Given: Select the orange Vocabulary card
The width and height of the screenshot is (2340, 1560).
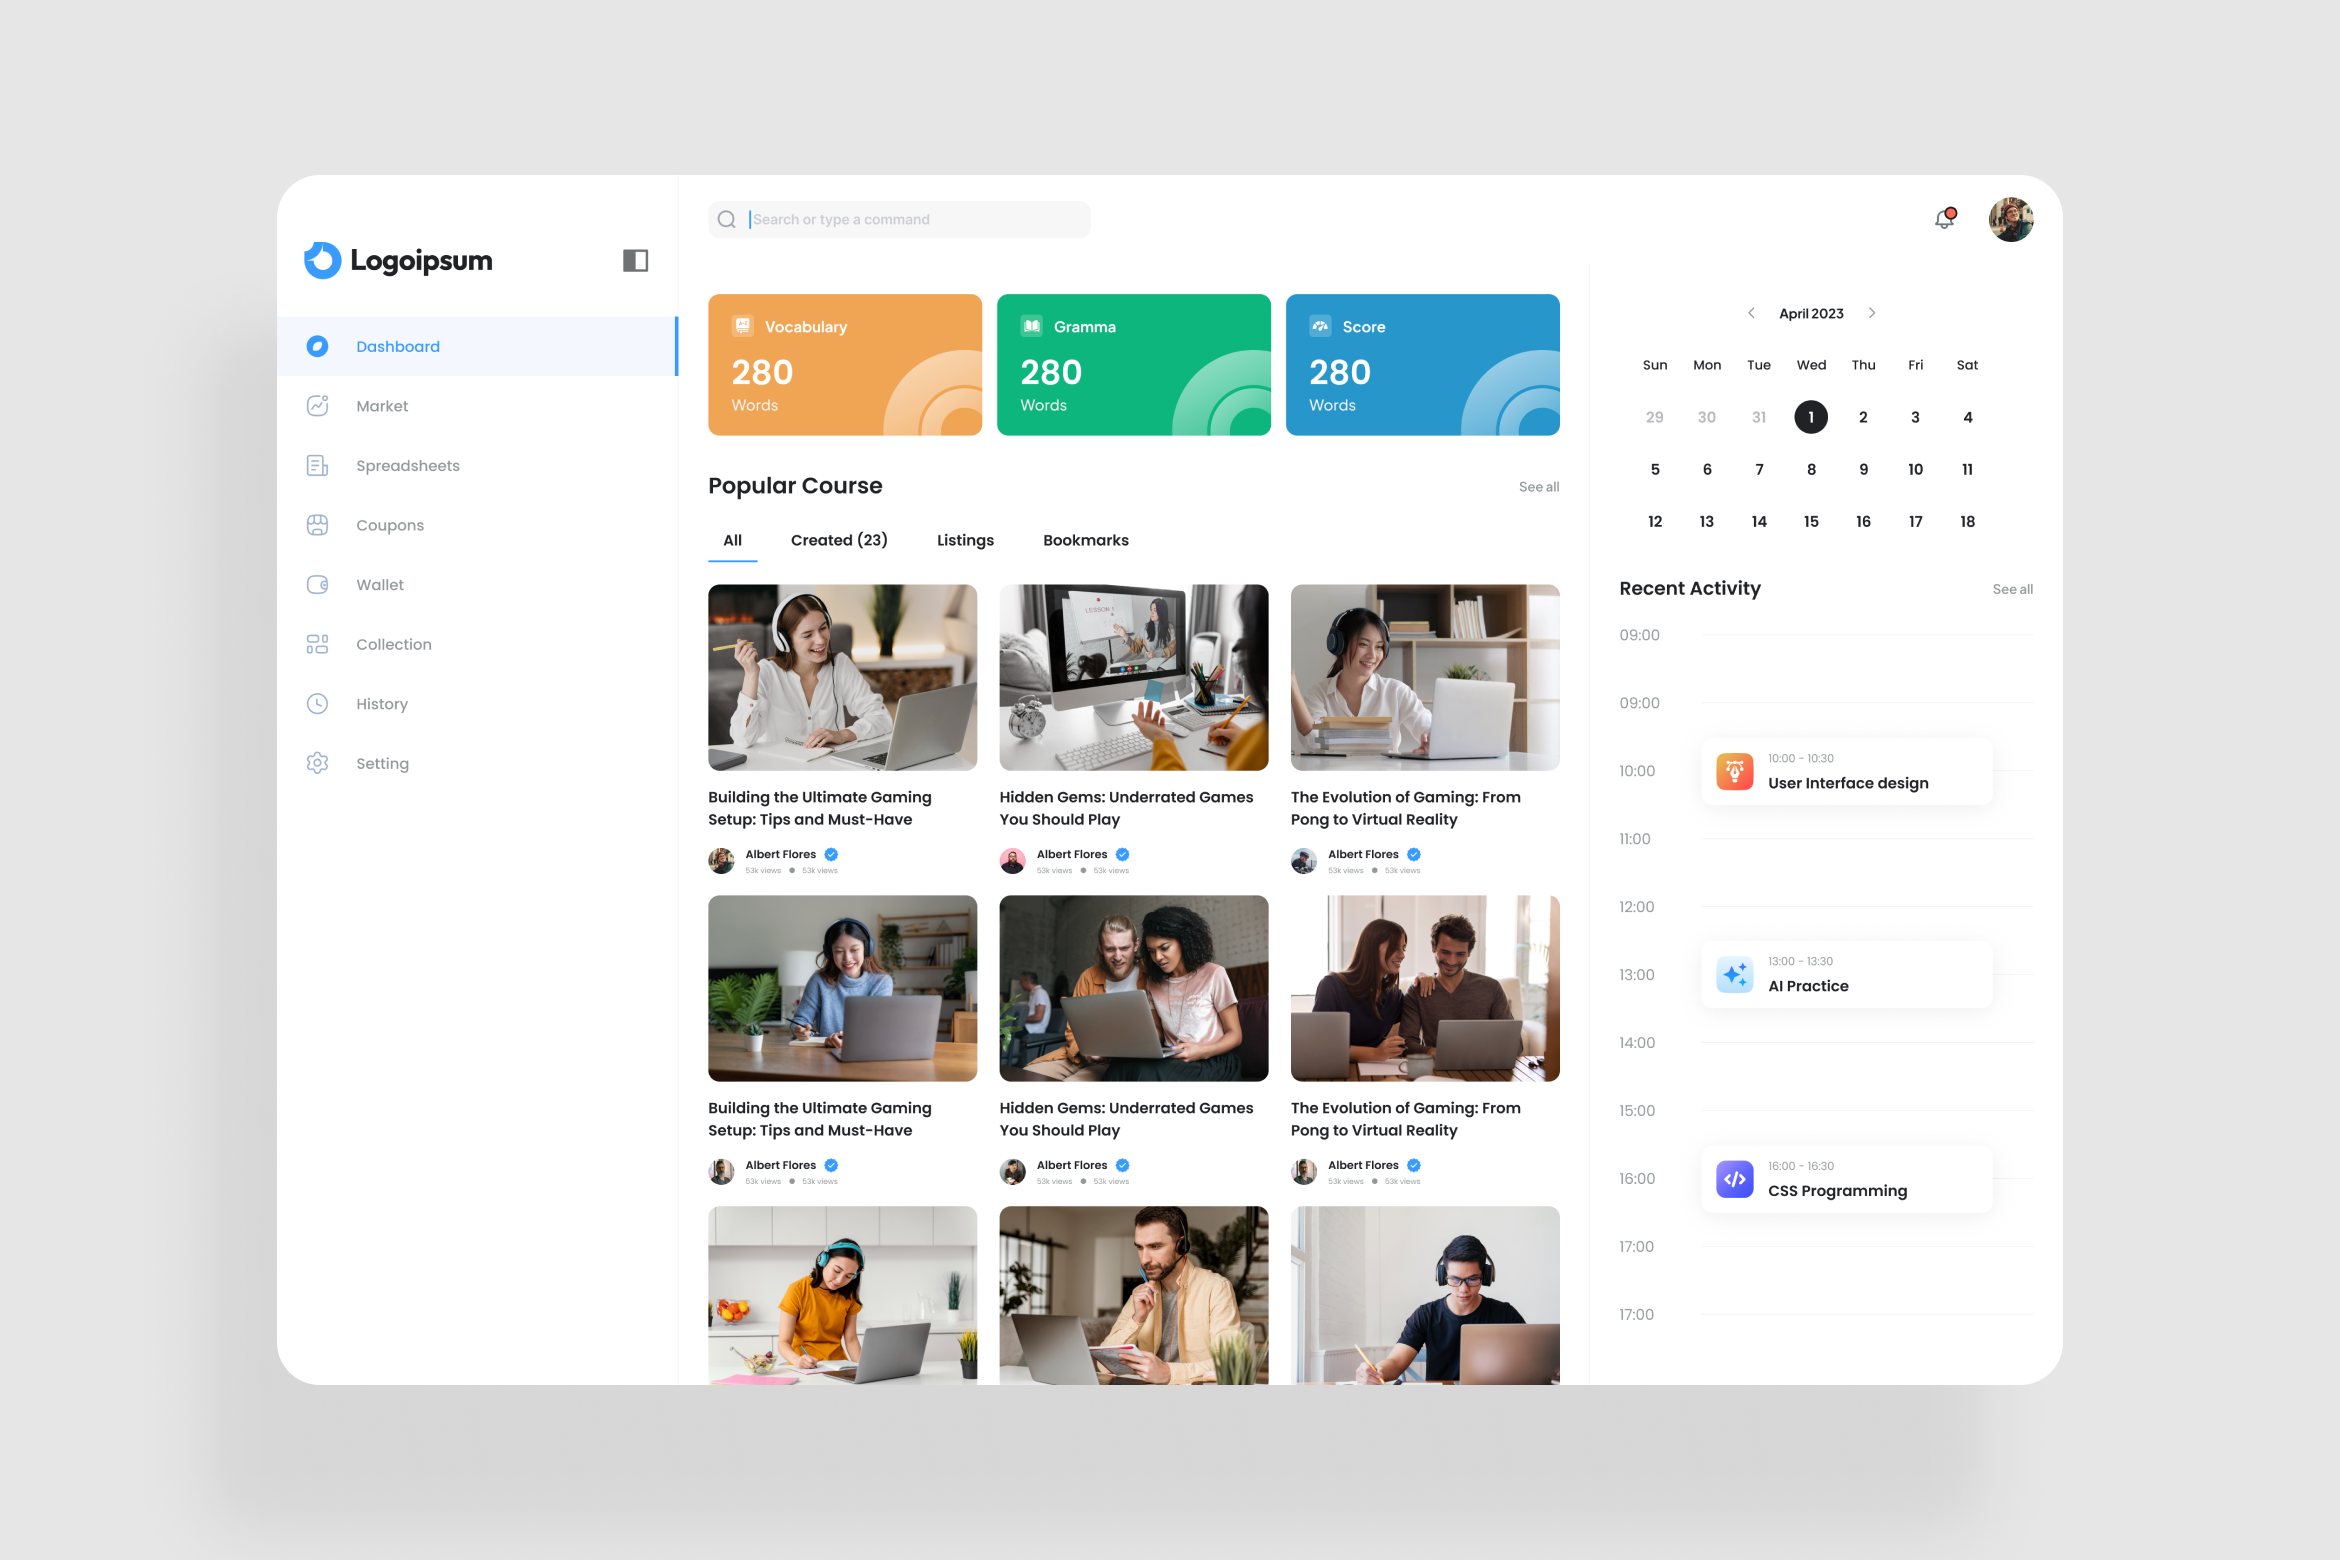Looking at the screenshot, I should point(844,365).
